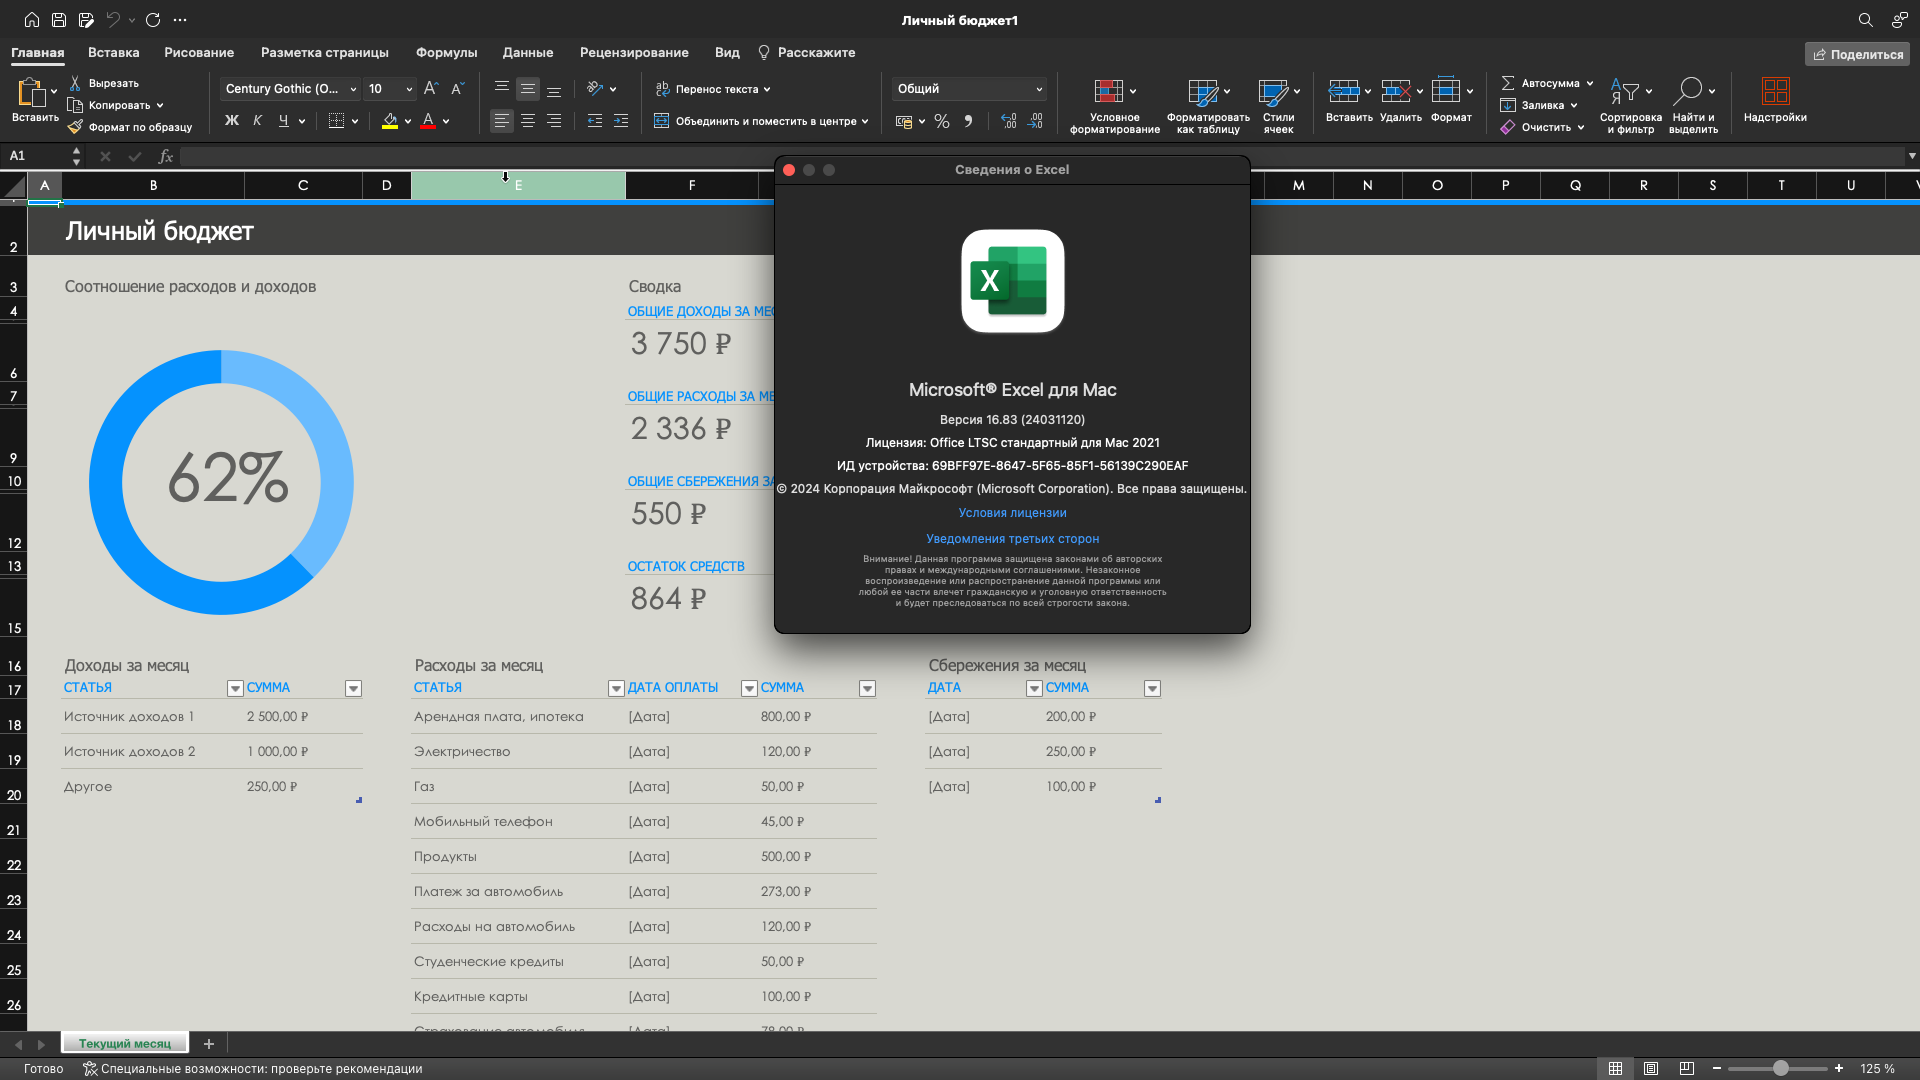Click the Условия лицензии link
Screen dimensions: 1920x1080
tap(1012, 512)
